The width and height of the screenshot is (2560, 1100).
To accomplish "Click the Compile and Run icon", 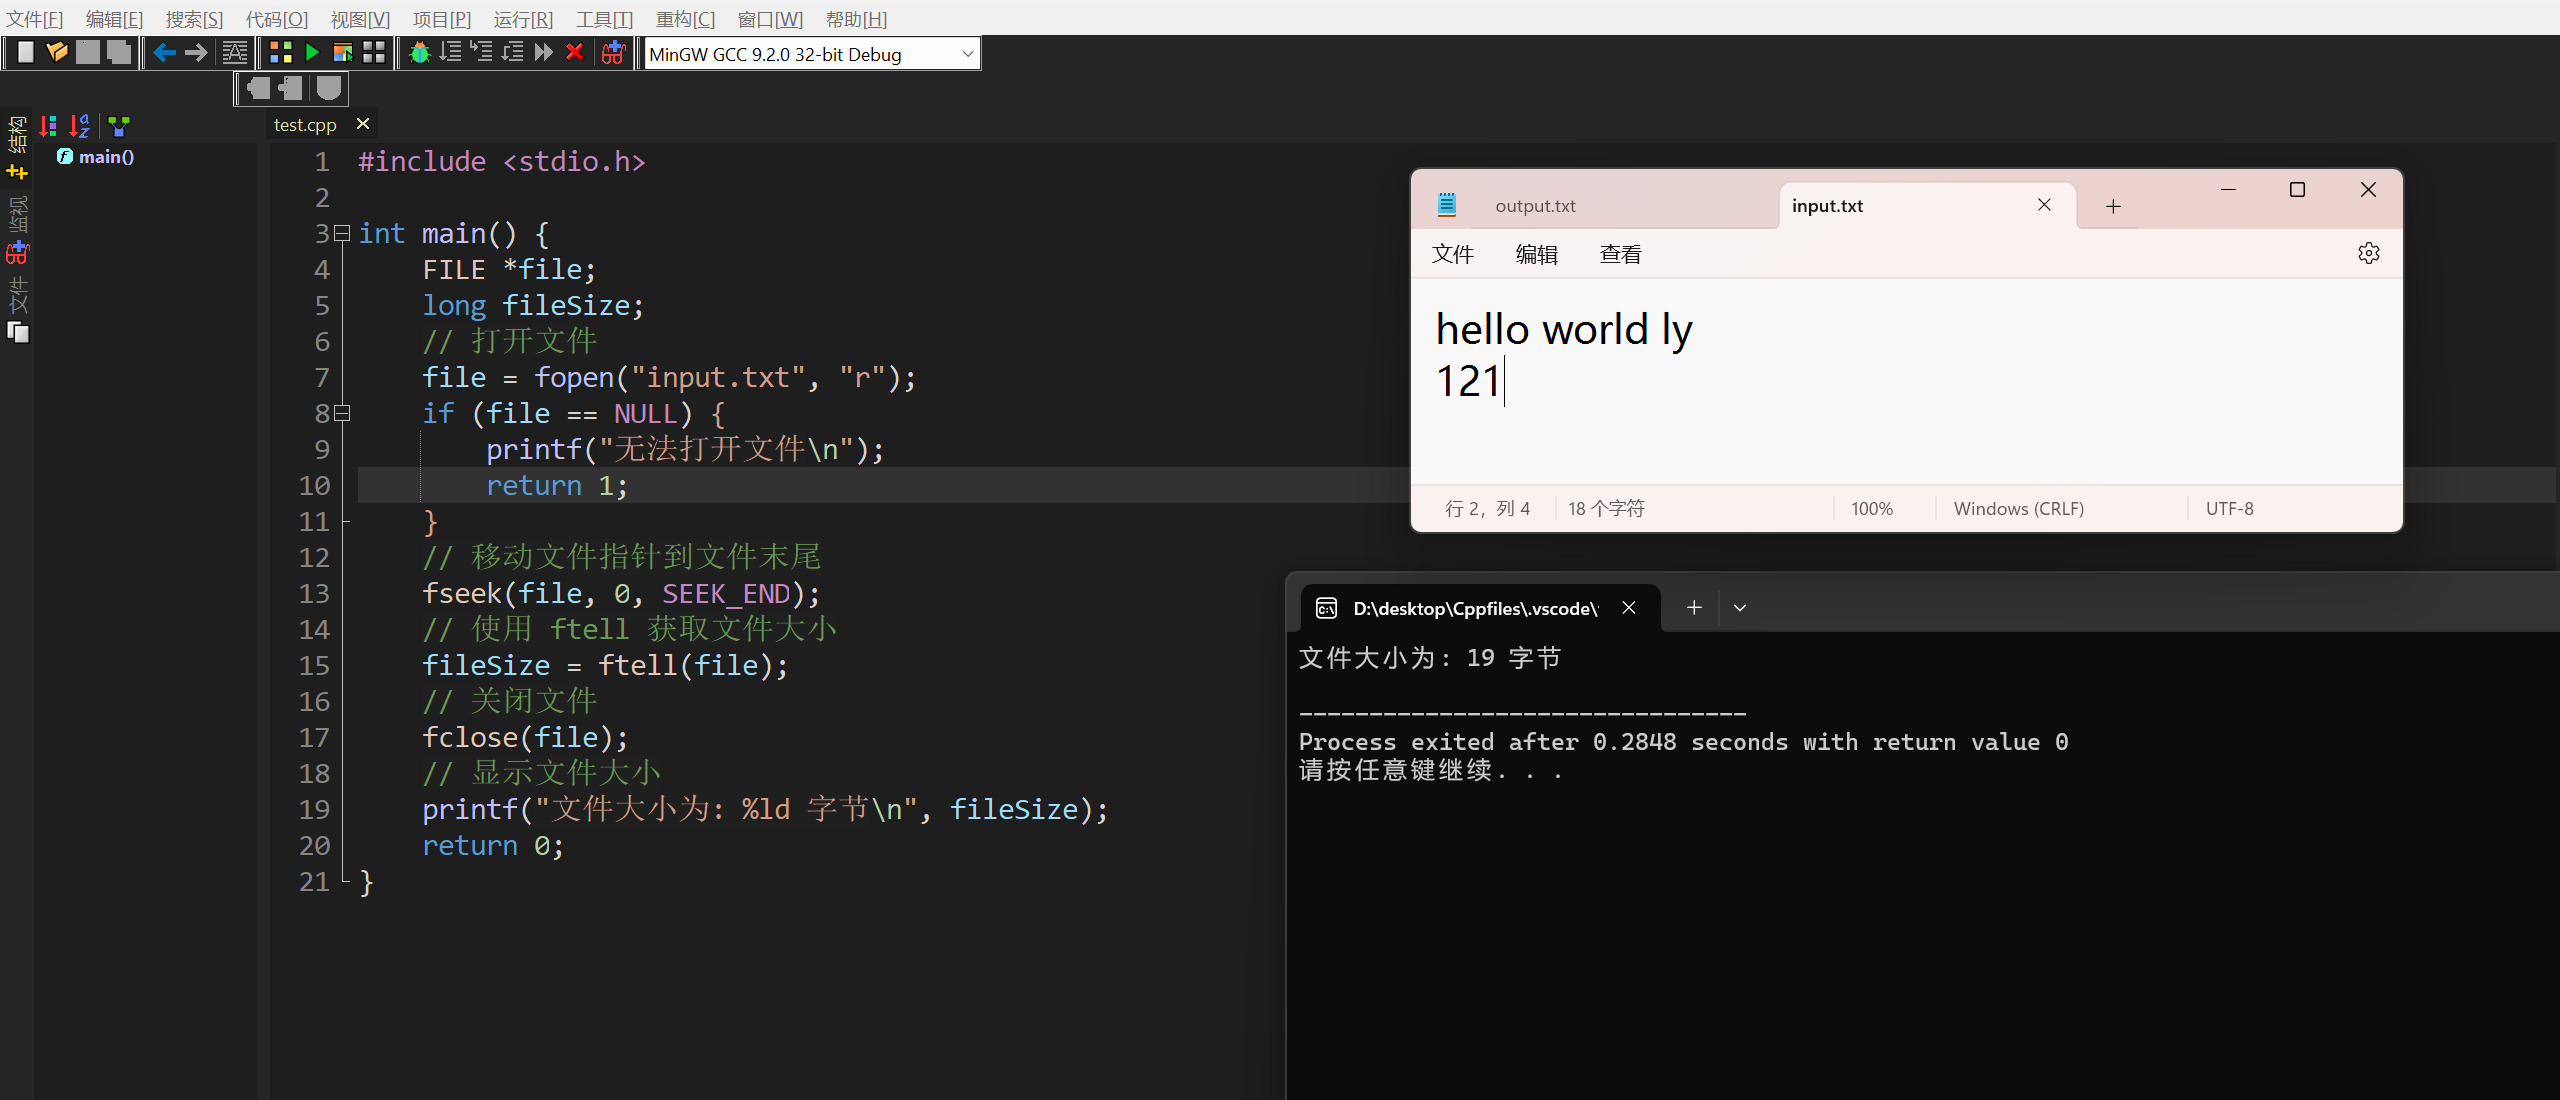I will click(343, 53).
